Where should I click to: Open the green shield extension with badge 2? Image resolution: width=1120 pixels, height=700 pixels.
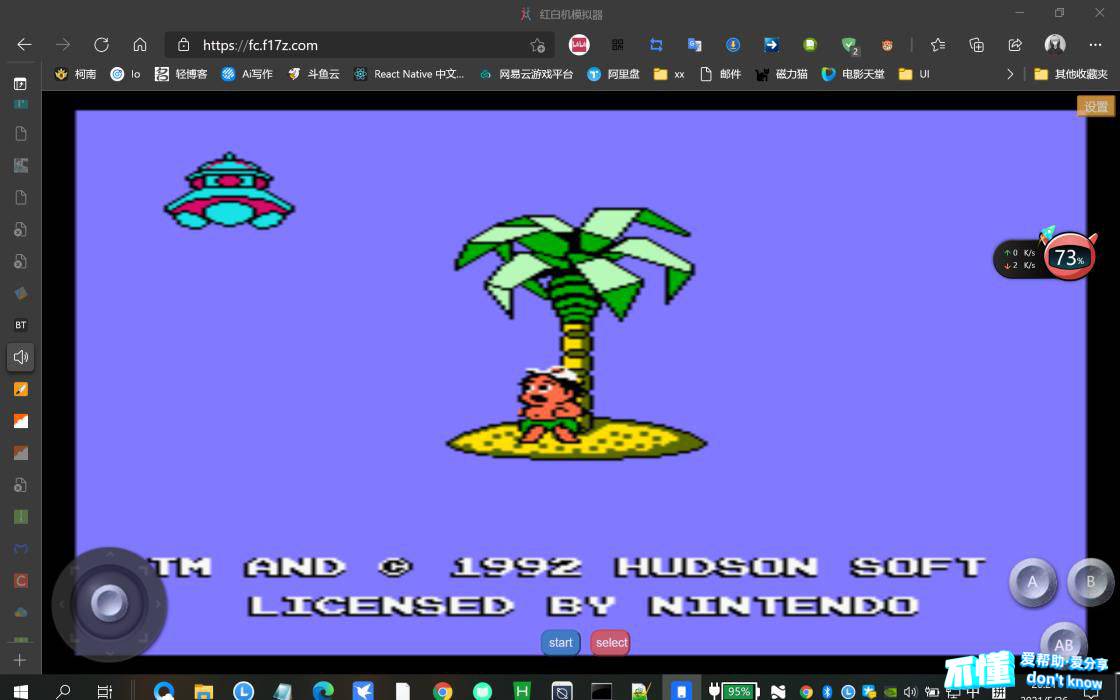[849, 46]
